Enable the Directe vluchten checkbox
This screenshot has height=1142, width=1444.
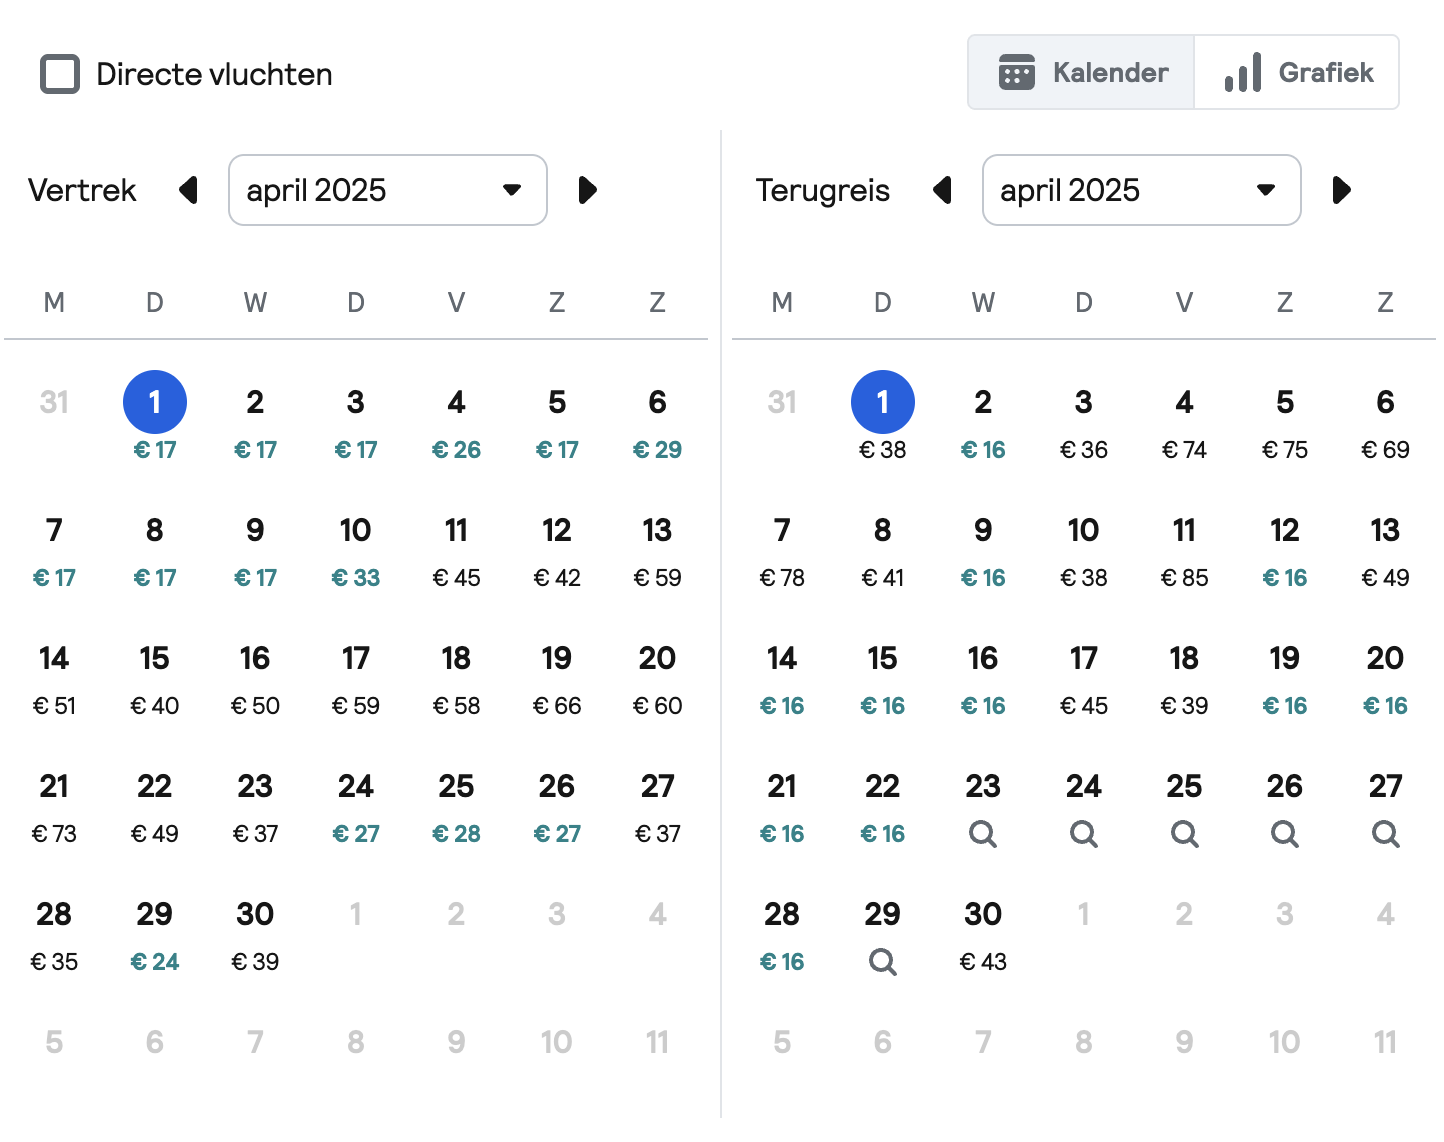pos(60,74)
